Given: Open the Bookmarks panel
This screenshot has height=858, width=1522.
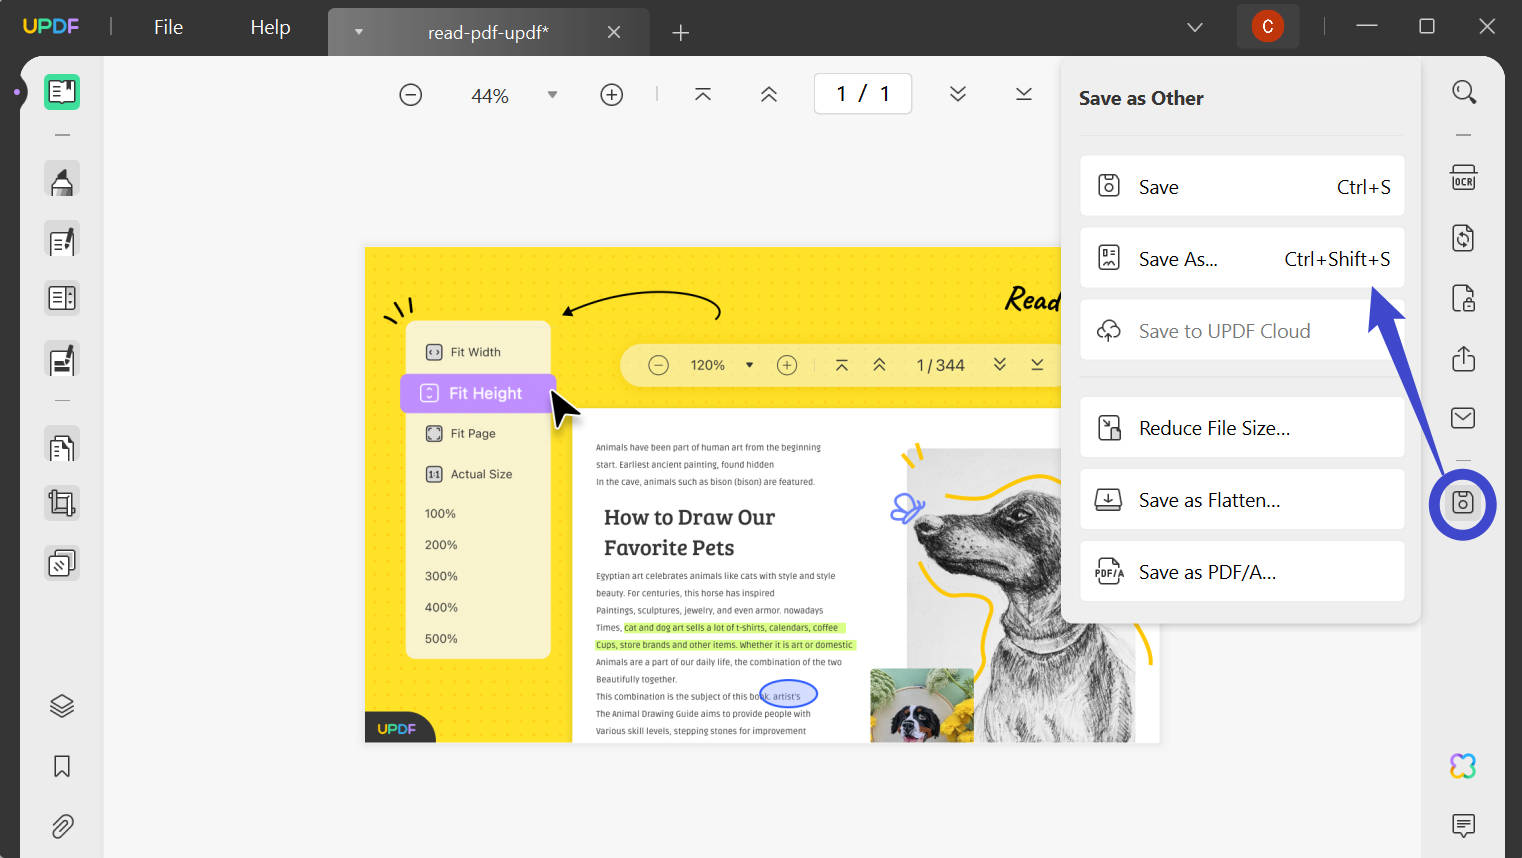Looking at the screenshot, I should pyautogui.click(x=62, y=765).
